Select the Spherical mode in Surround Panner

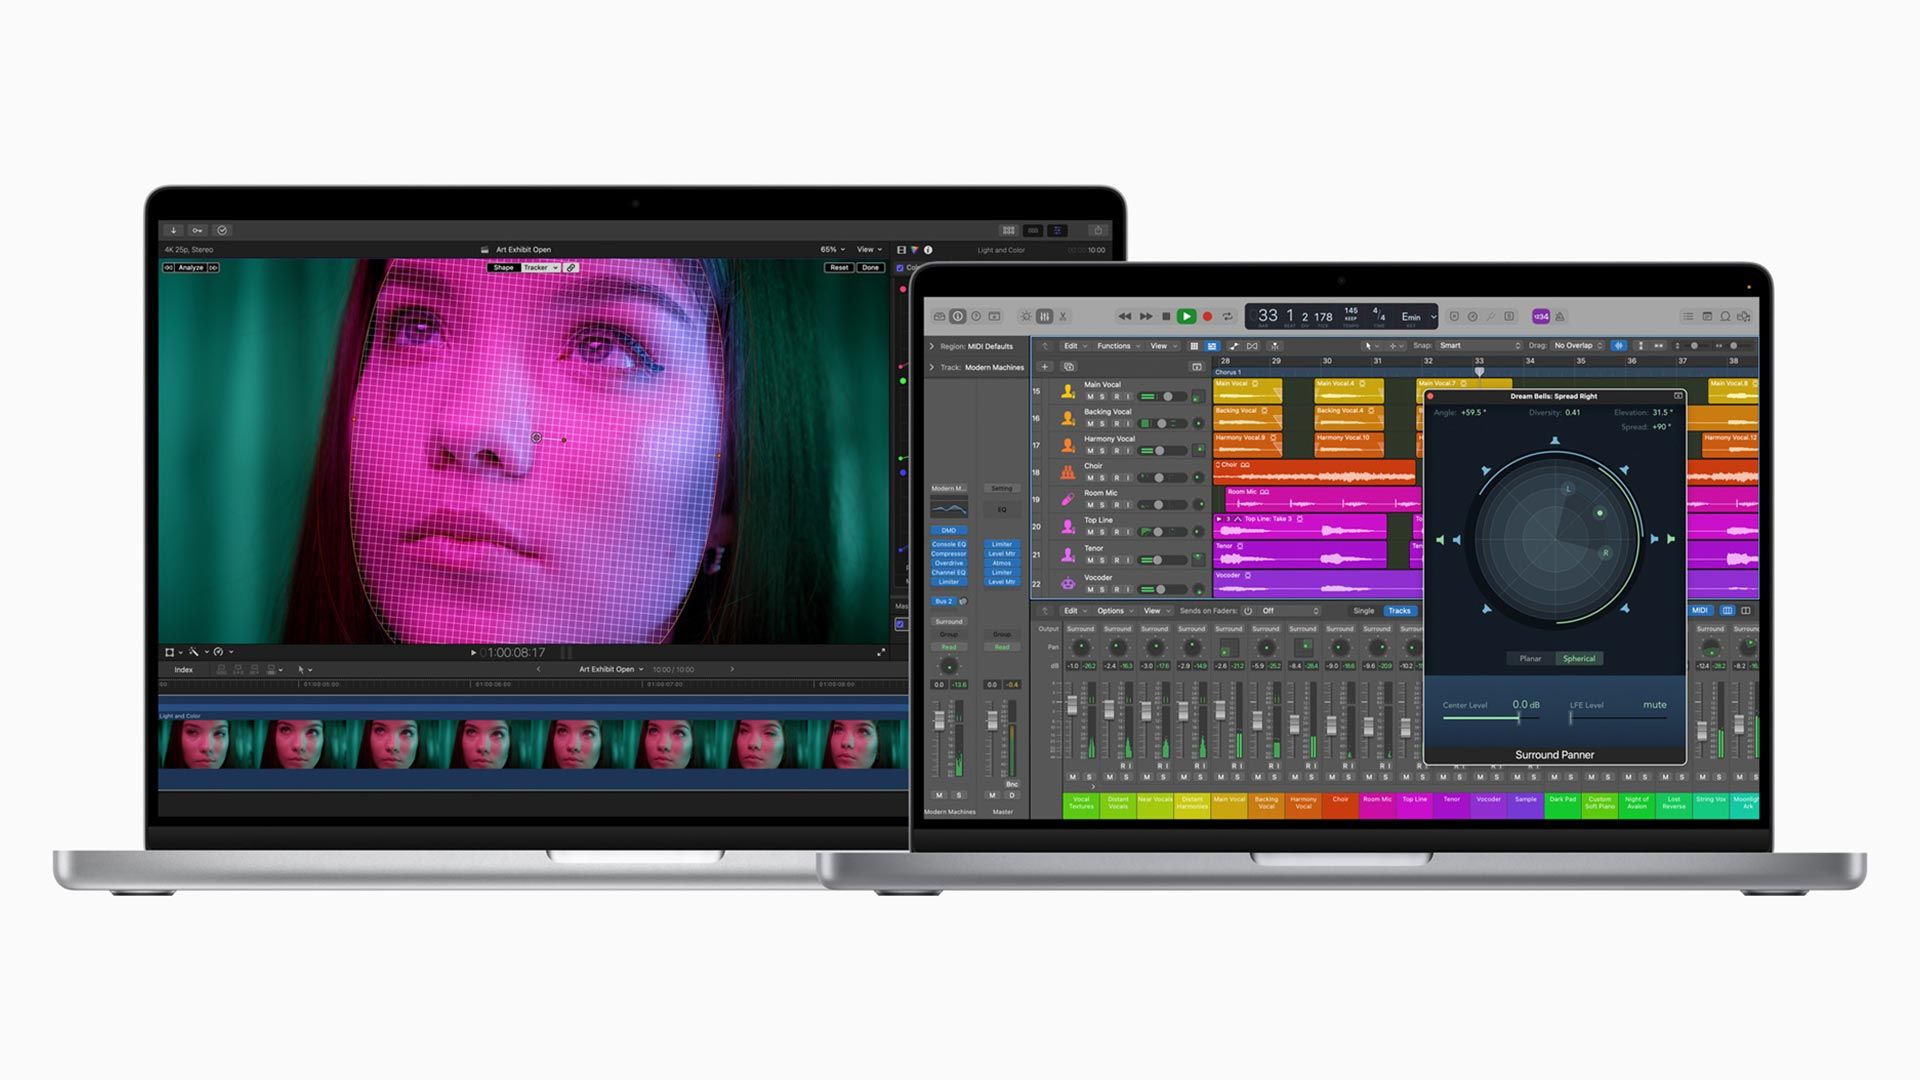[x=1579, y=659]
